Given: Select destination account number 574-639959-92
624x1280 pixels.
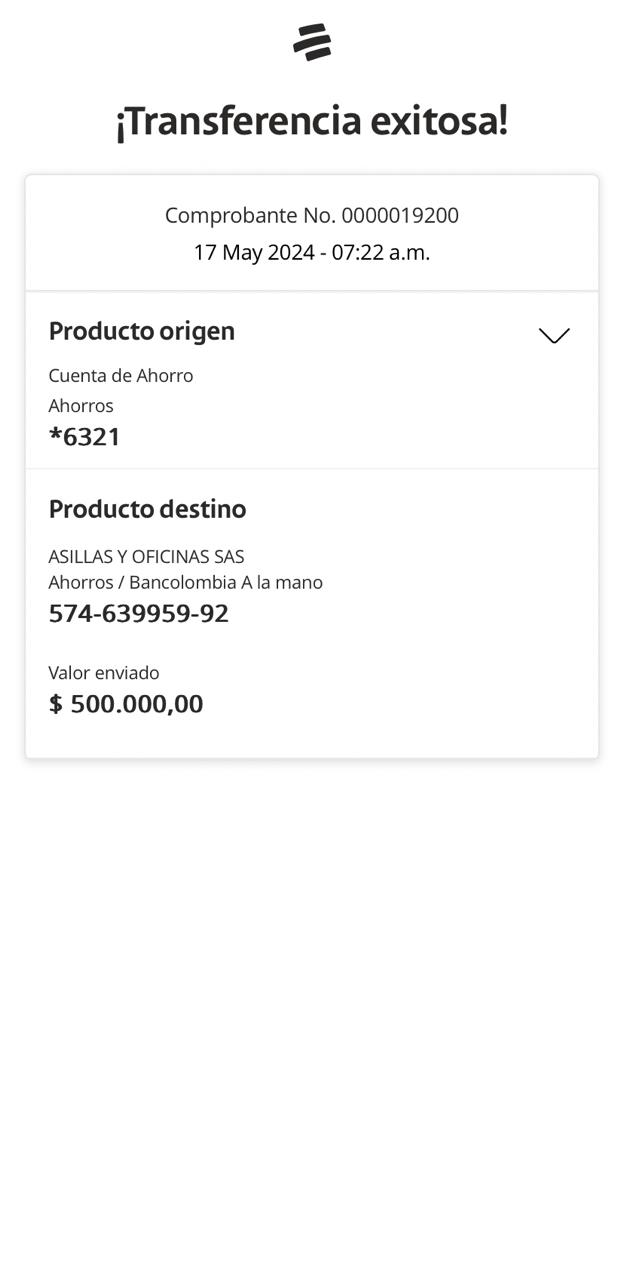Looking at the screenshot, I should [139, 613].
